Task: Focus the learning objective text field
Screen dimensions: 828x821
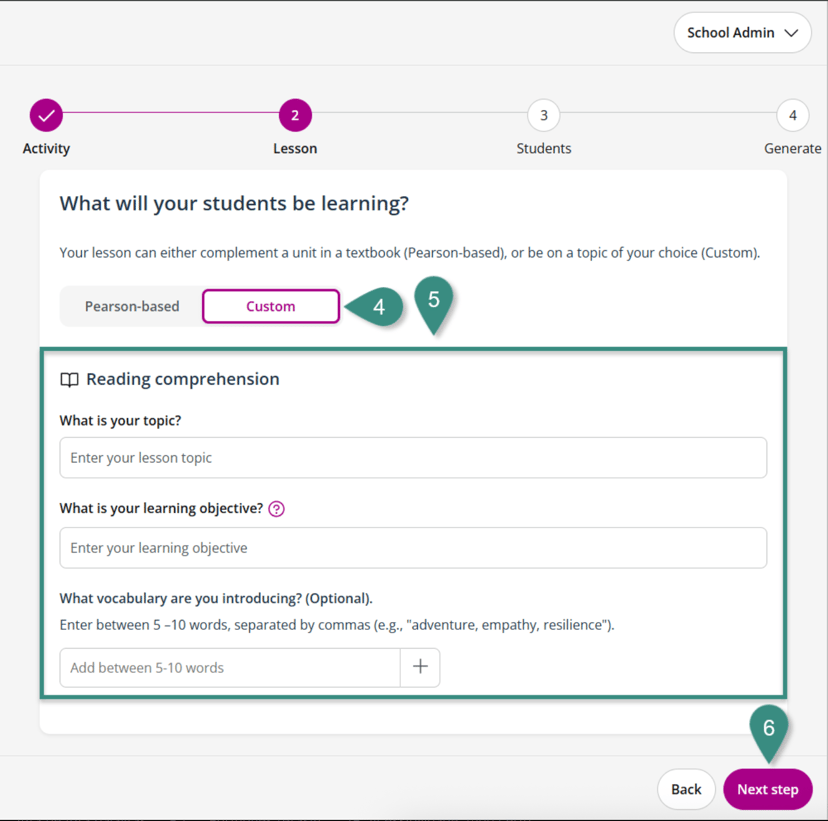Action: pyautogui.click(x=413, y=547)
